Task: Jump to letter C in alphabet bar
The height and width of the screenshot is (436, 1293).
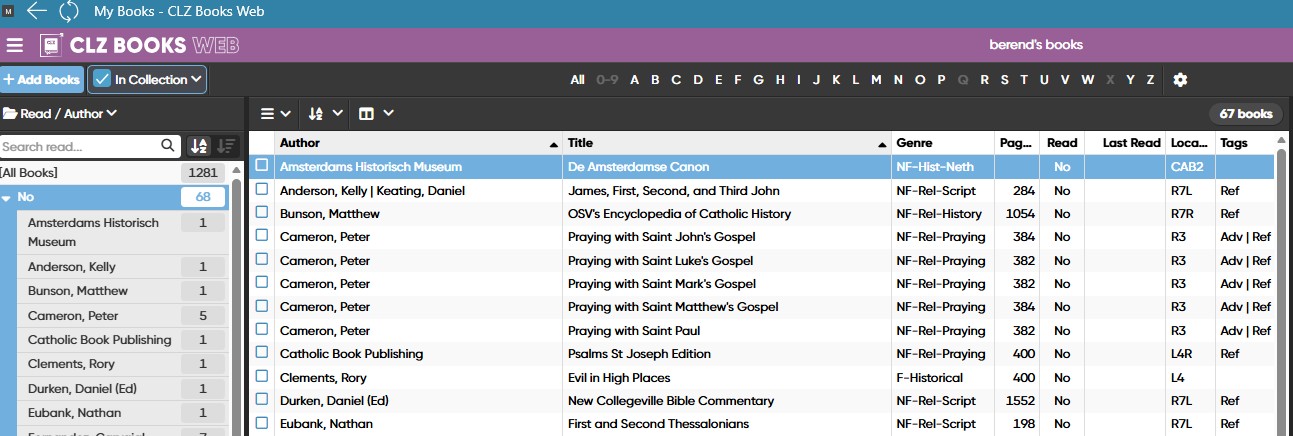Action: (676, 80)
